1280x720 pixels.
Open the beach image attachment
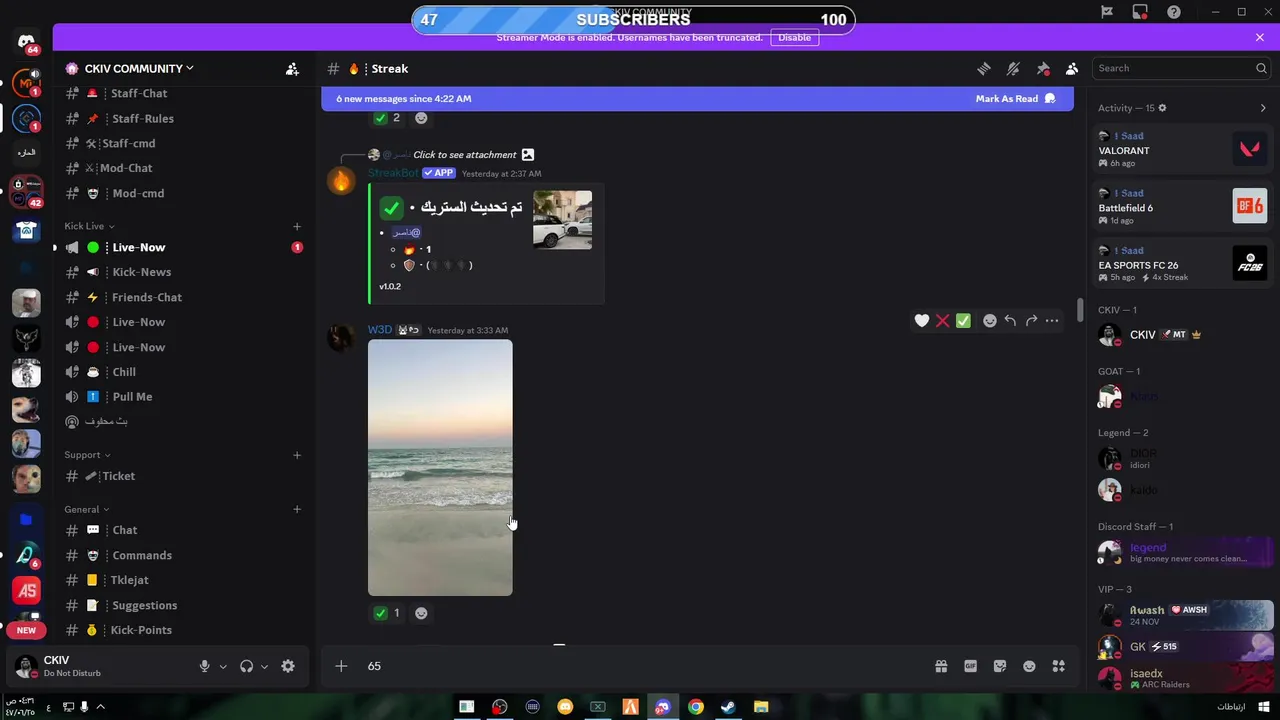tap(440, 468)
